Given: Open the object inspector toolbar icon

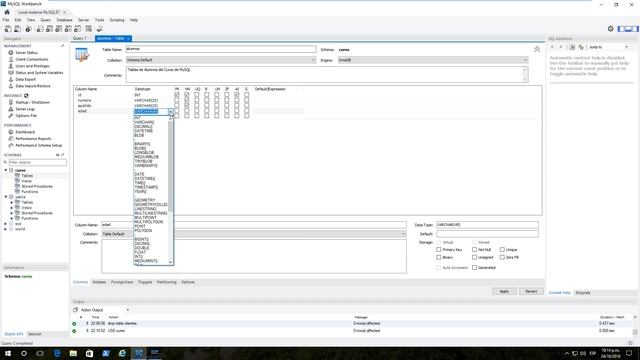Looking at the screenshot, I should (28, 29).
